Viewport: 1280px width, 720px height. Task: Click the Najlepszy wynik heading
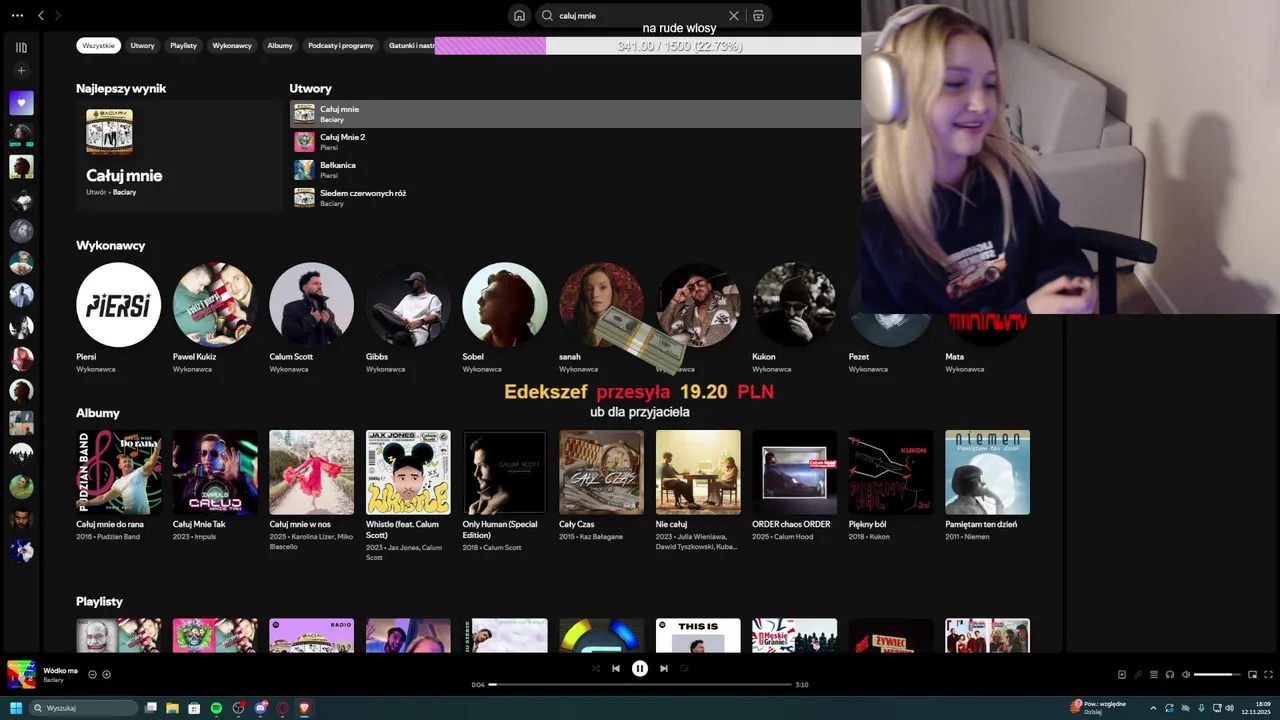(x=121, y=88)
